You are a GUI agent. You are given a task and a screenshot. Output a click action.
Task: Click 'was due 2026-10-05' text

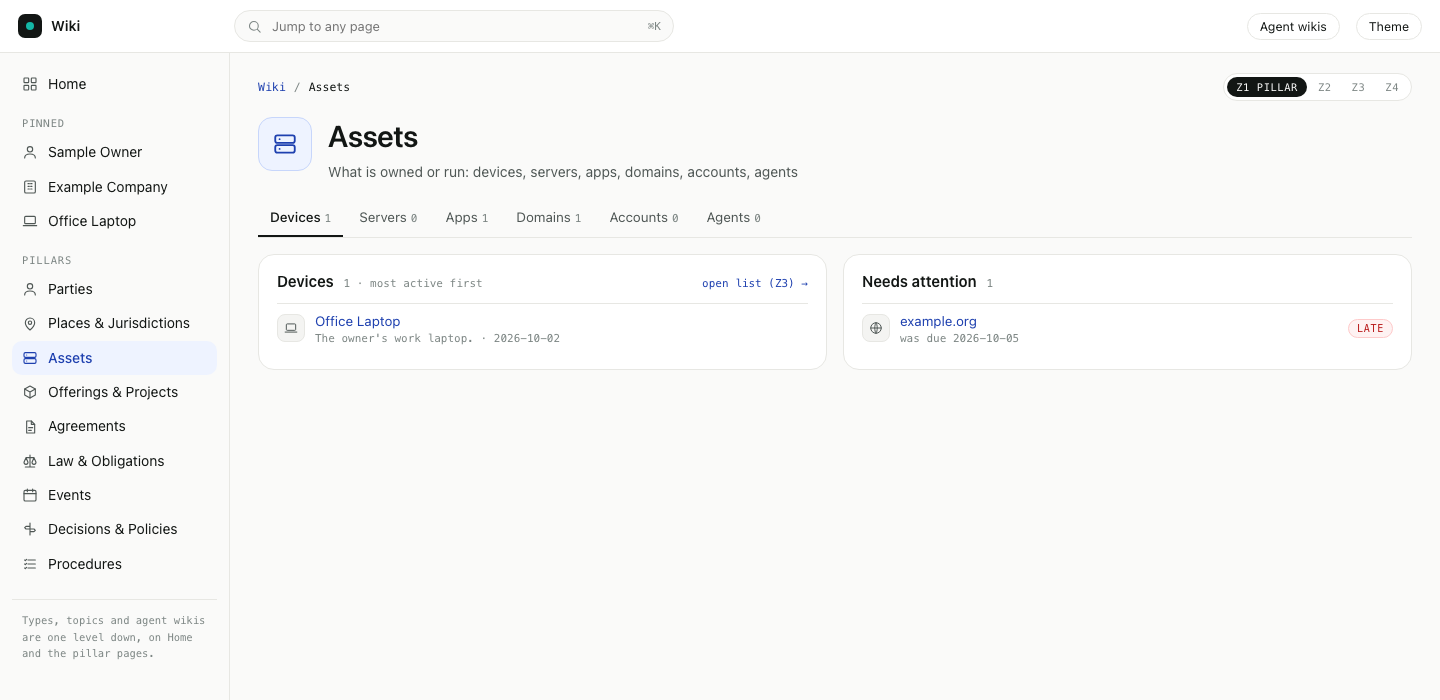coord(959,339)
